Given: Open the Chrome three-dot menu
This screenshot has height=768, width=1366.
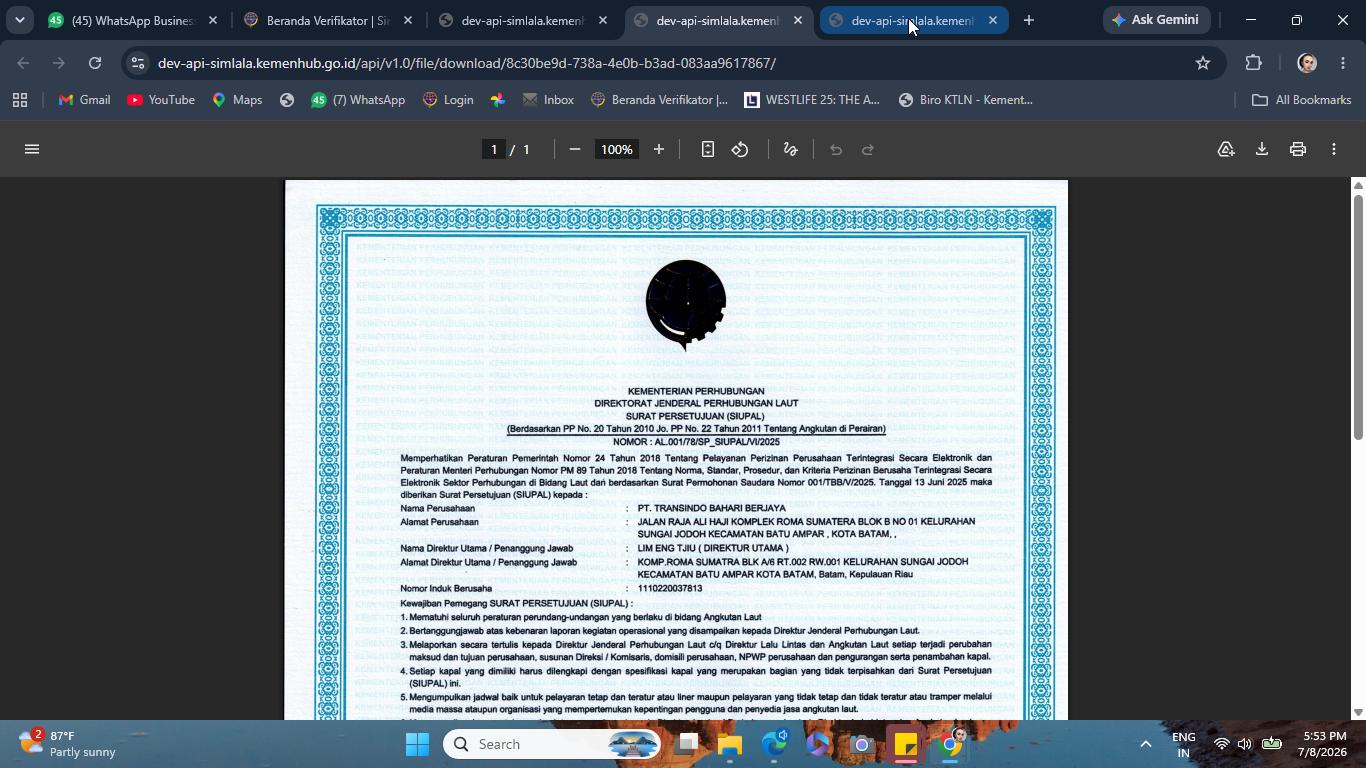Looking at the screenshot, I should coord(1342,63).
